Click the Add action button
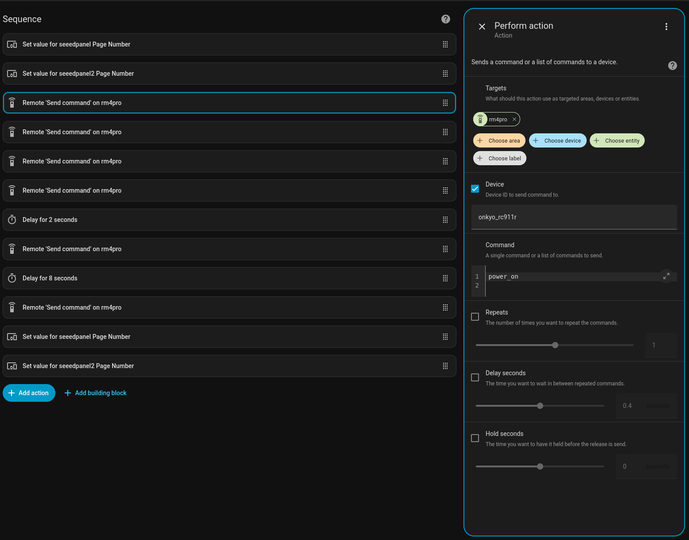This screenshot has height=540, width=689. click(x=29, y=393)
